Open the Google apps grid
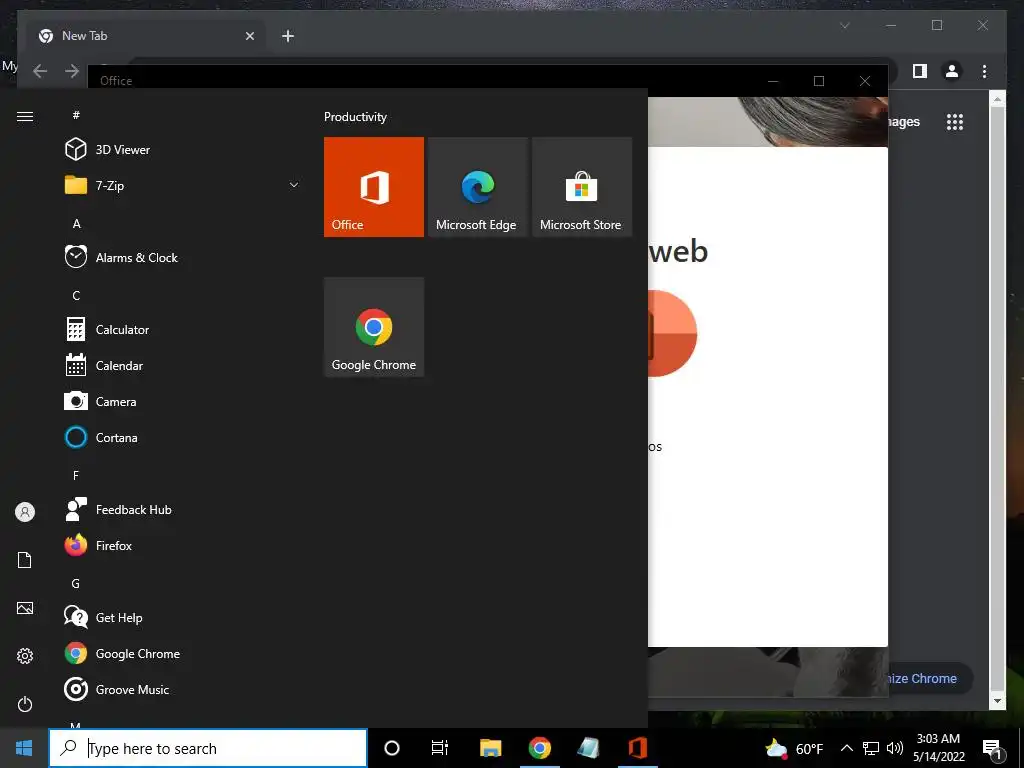The width and height of the screenshot is (1024, 768). 955,121
